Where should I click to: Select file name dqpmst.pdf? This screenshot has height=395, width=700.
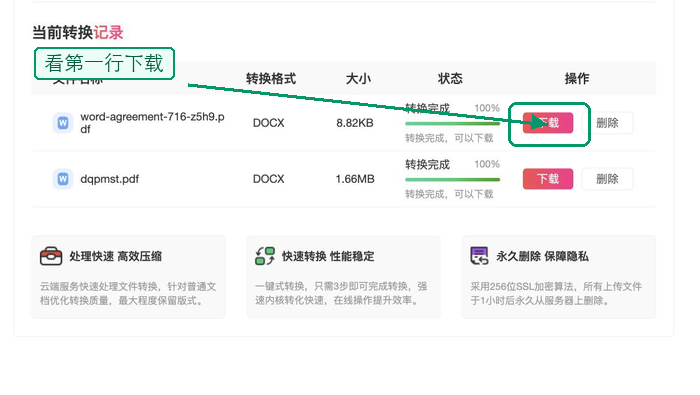click(x=109, y=179)
